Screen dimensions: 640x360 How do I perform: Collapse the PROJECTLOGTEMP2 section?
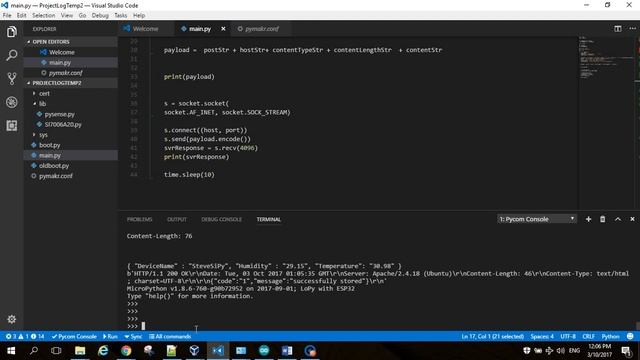coord(71,83)
